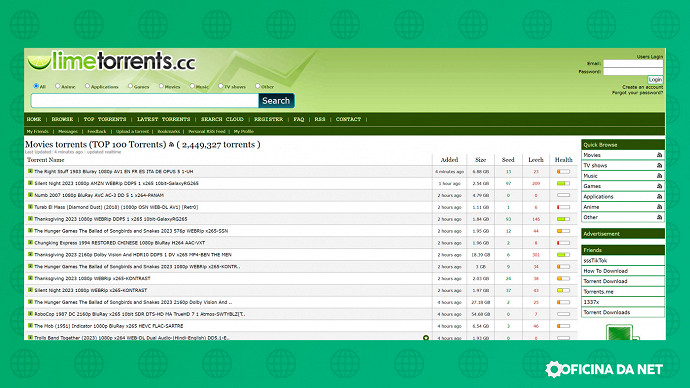The height and width of the screenshot is (388, 690).
Task: Click RSS icon in Quick Browse Music row
Action: point(659,176)
